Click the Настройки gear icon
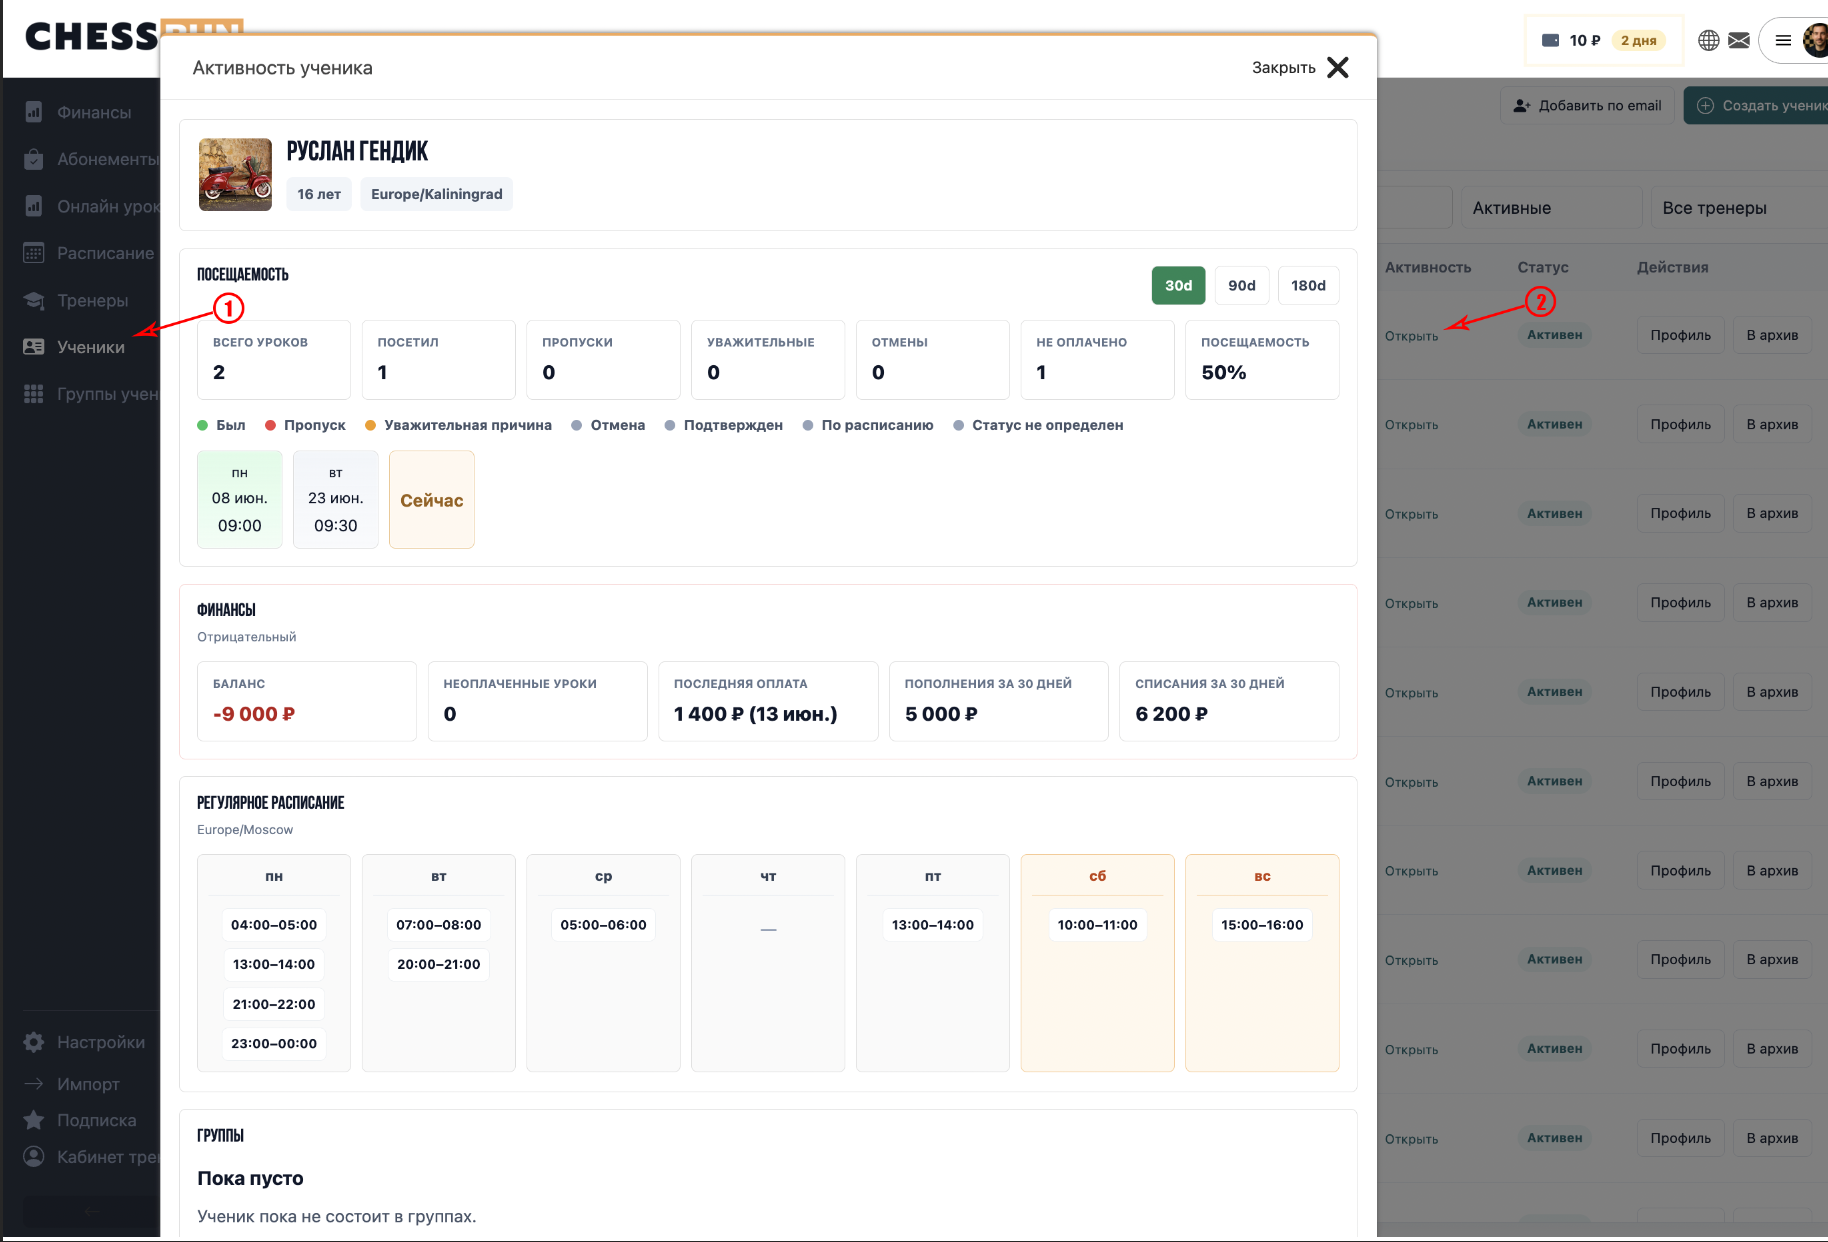This screenshot has height=1242, width=1828. pos(34,1042)
